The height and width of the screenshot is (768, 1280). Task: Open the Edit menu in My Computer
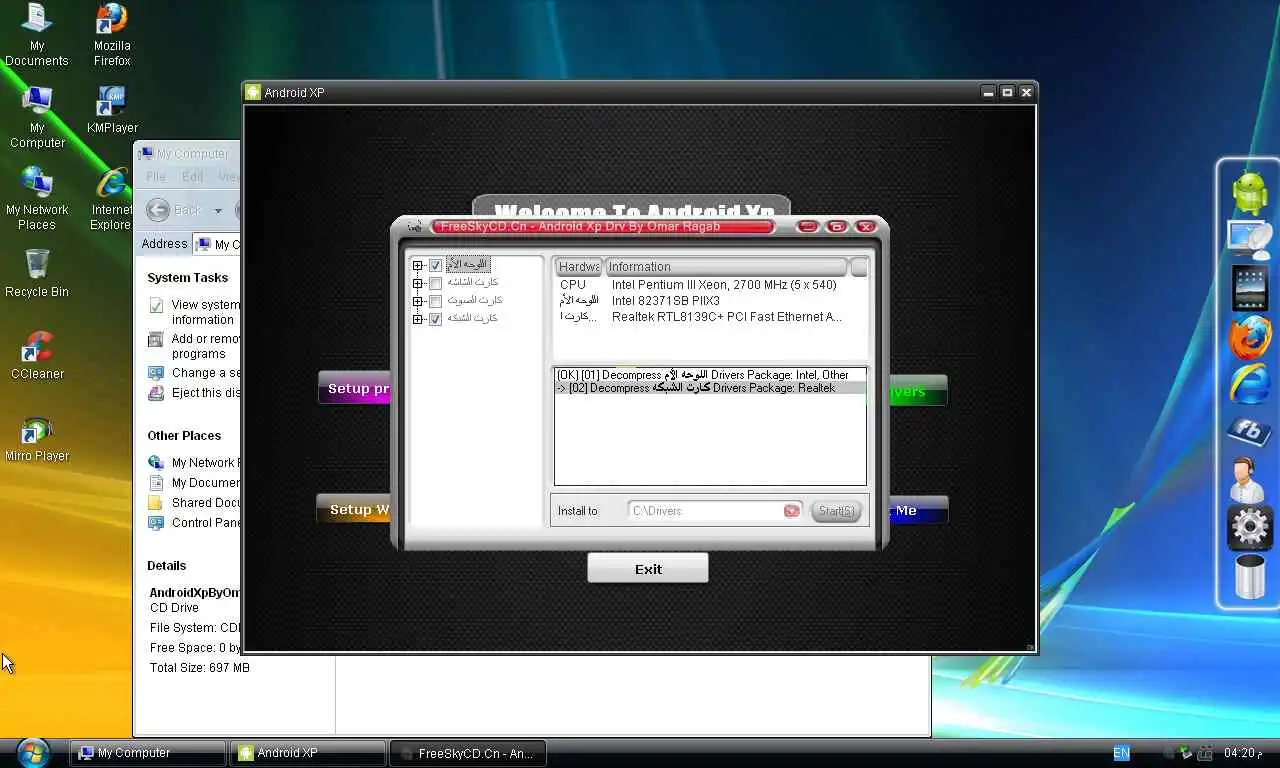tap(193, 177)
